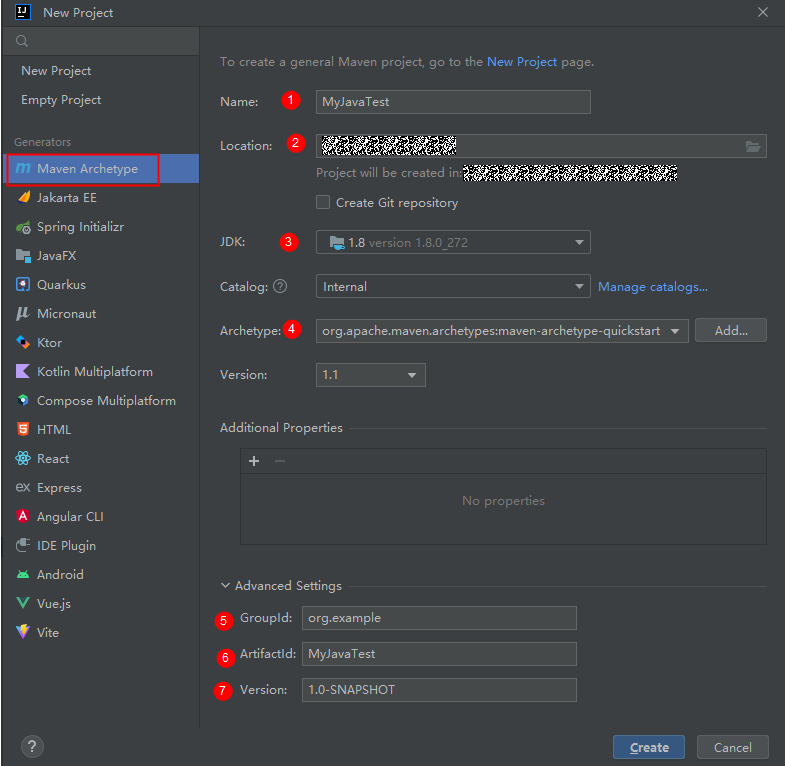Select the Kotlin Multiplatform icon
Viewport: 785px width, 766px height.
[x=23, y=372]
